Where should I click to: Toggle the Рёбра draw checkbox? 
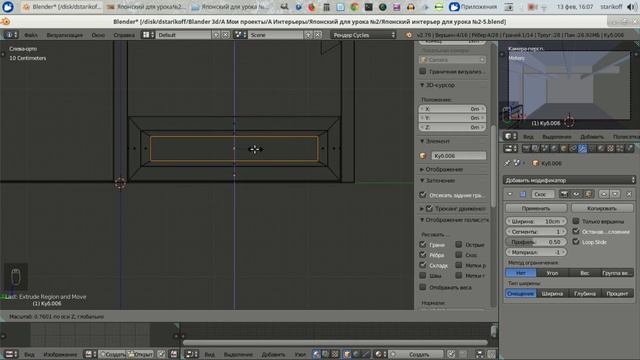tap(423, 255)
